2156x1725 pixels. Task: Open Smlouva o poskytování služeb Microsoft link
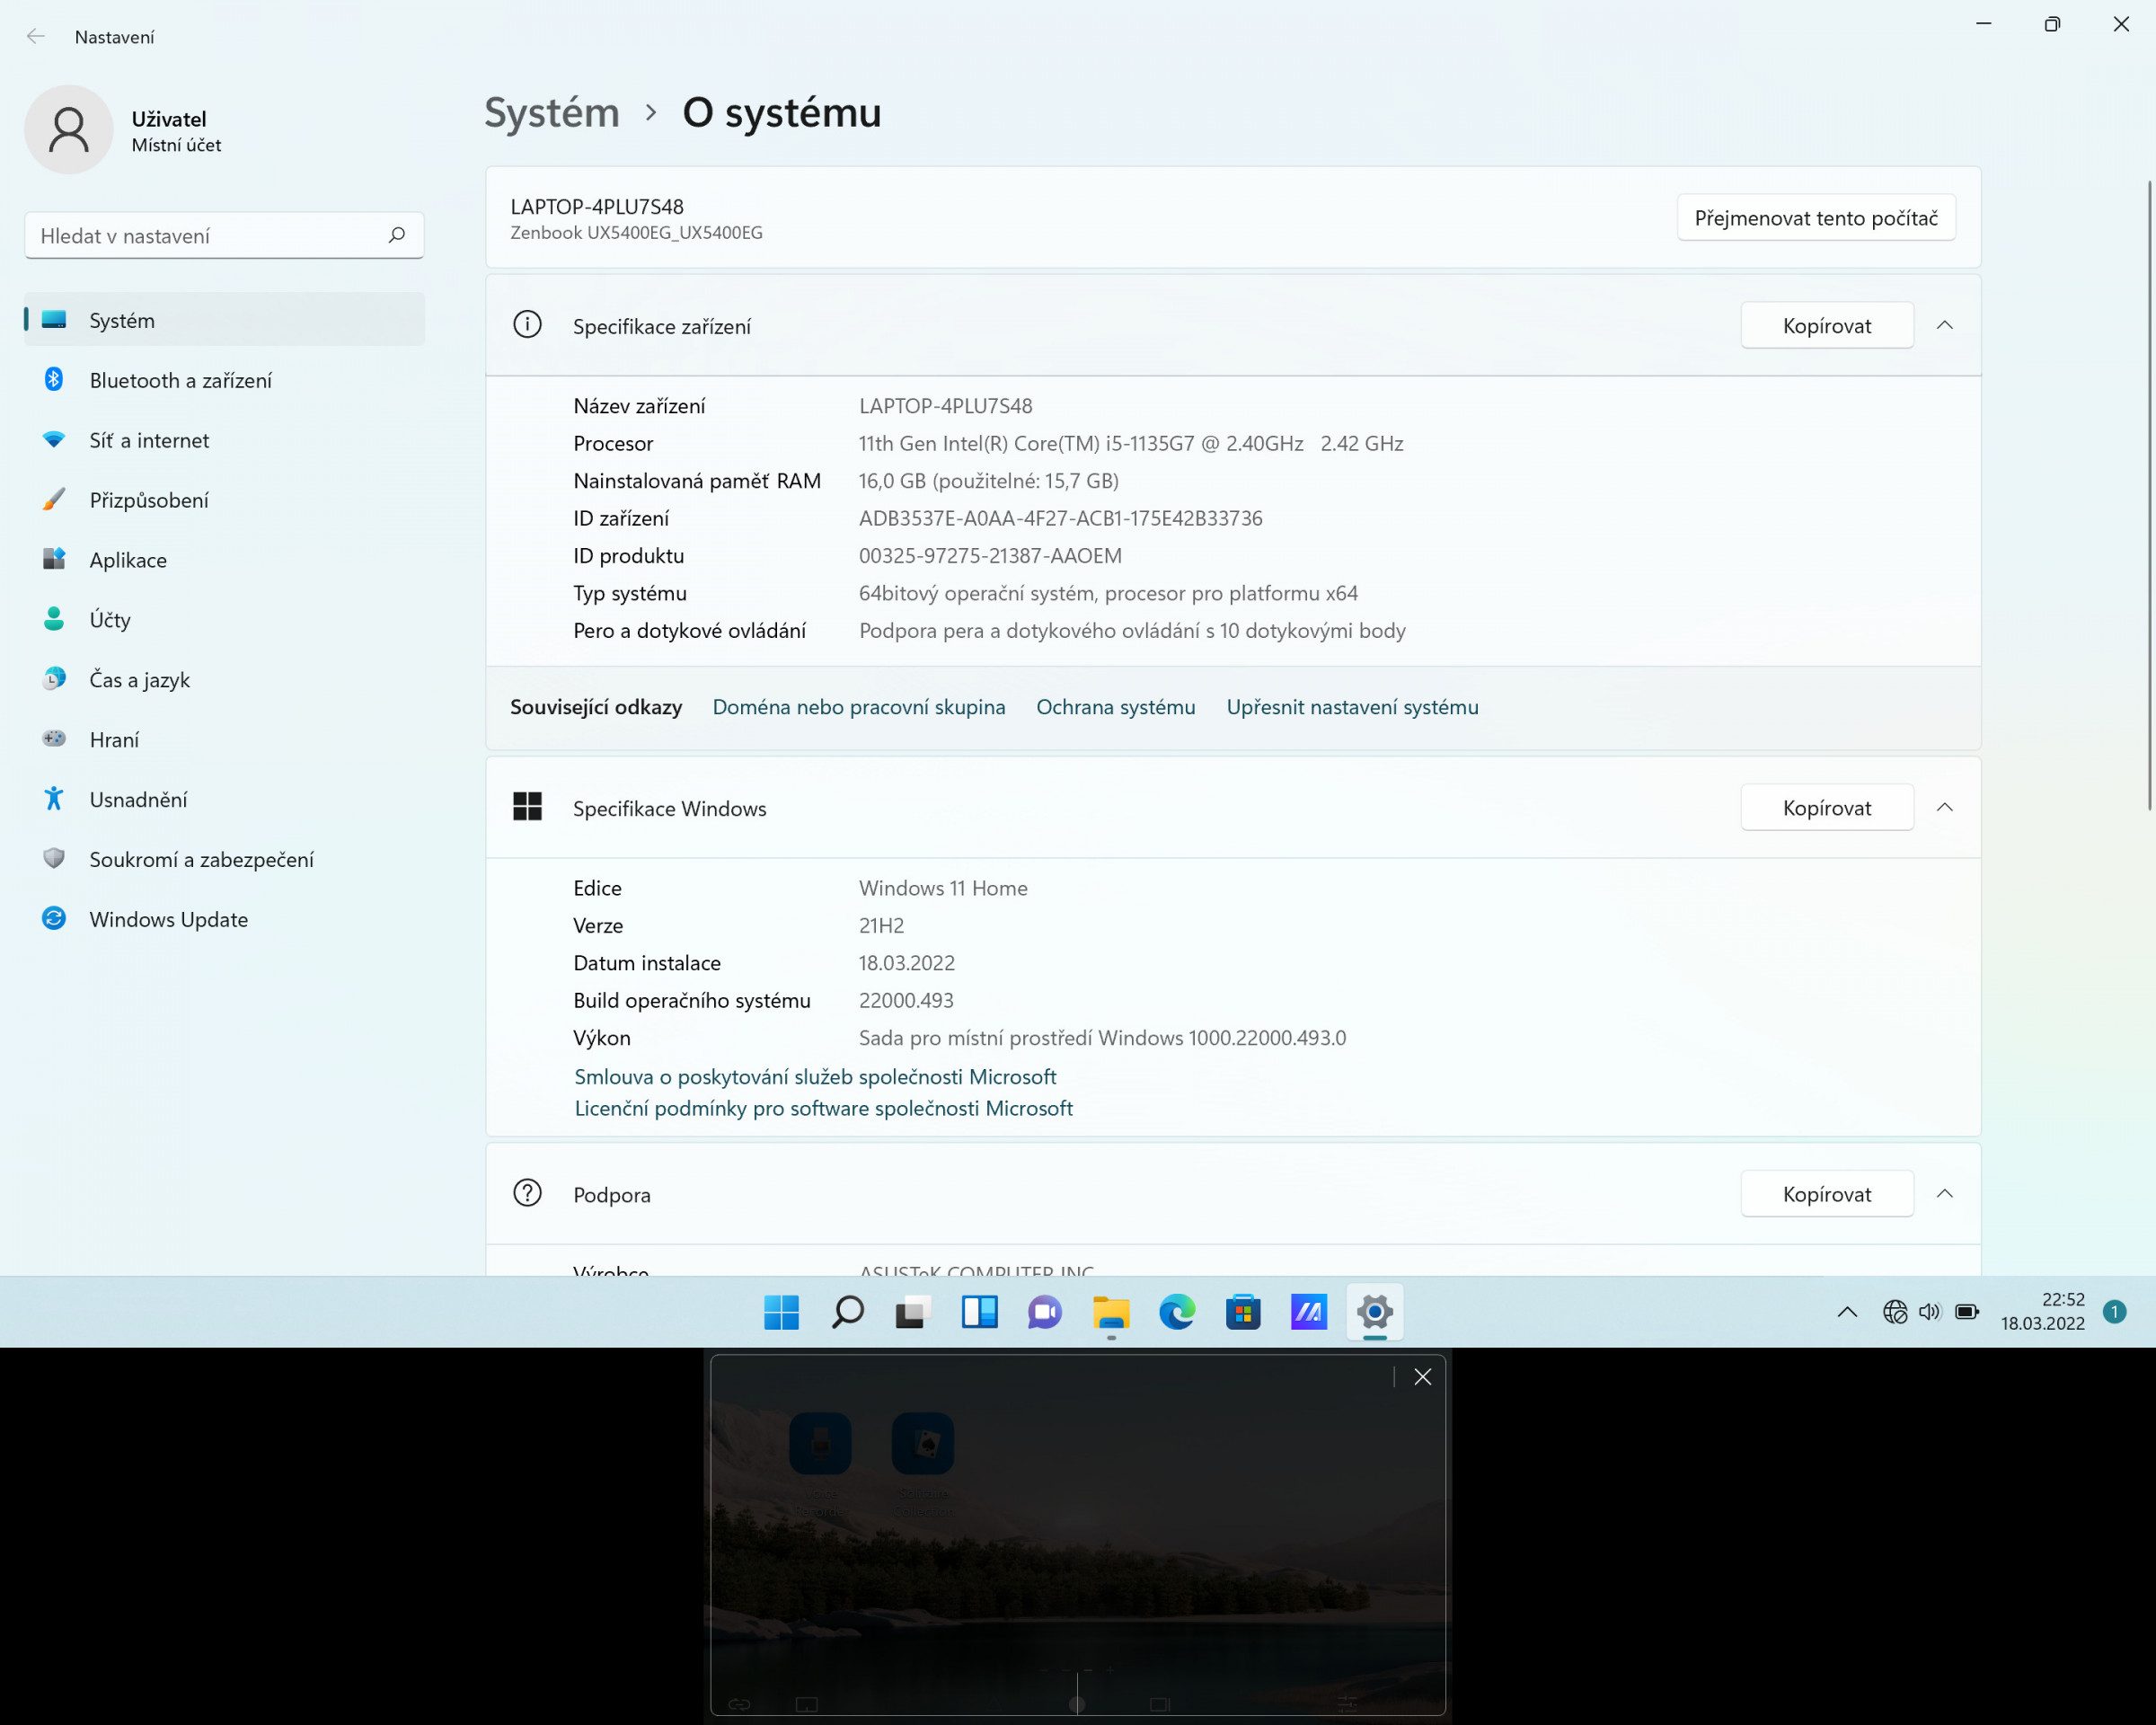[x=815, y=1077]
